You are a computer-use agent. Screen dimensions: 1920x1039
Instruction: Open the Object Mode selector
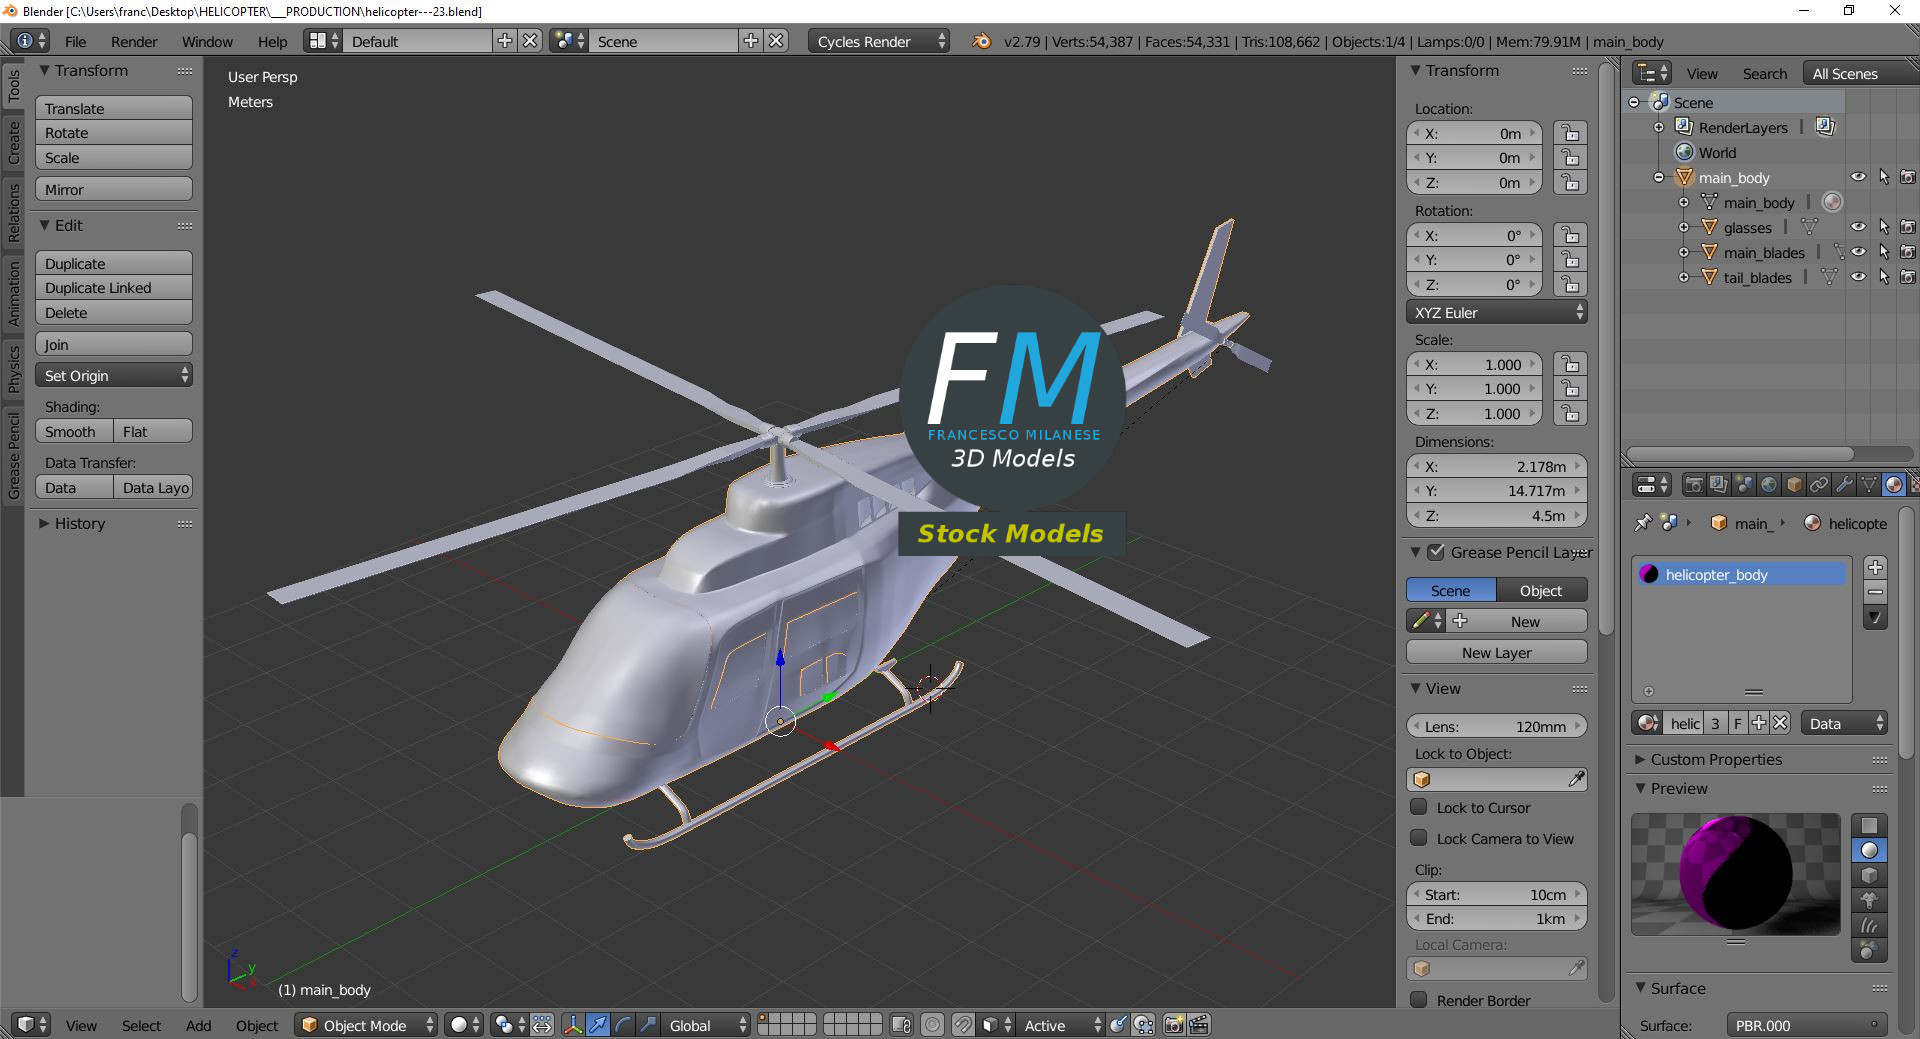366,1025
